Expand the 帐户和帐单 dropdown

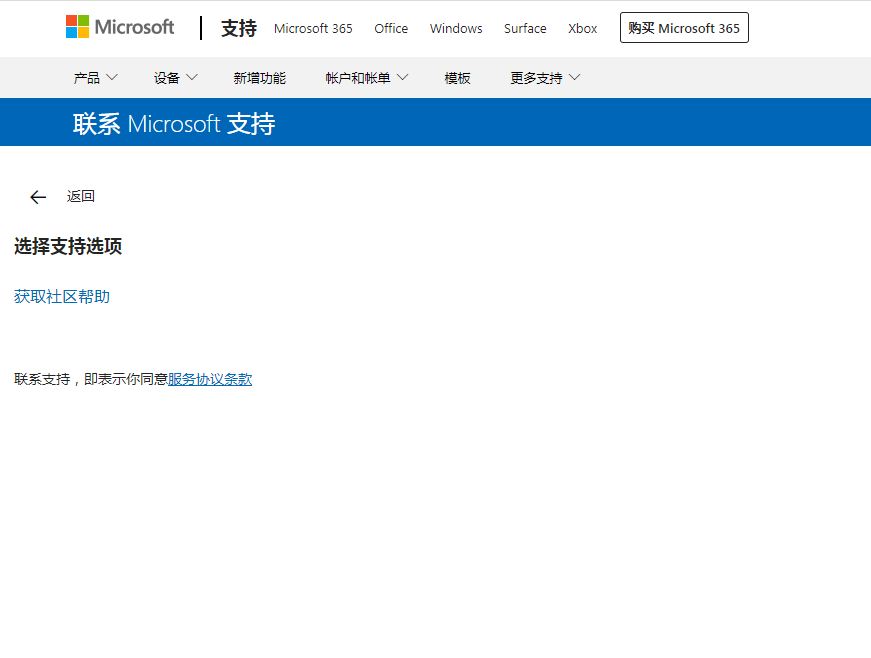tap(367, 78)
